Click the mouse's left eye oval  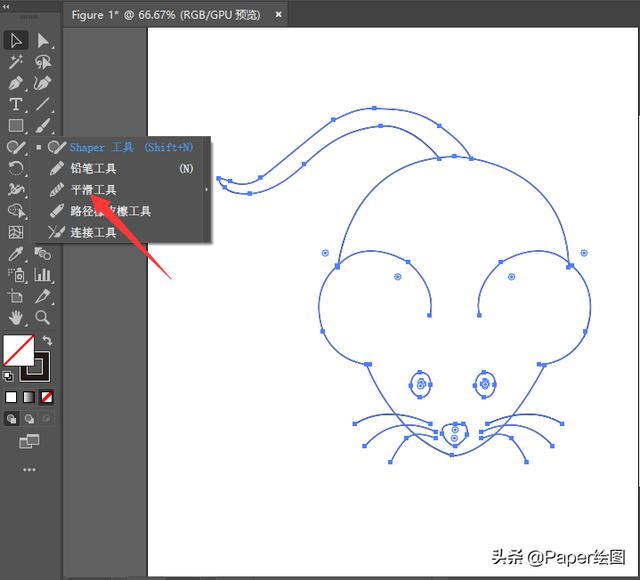pos(420,384)
